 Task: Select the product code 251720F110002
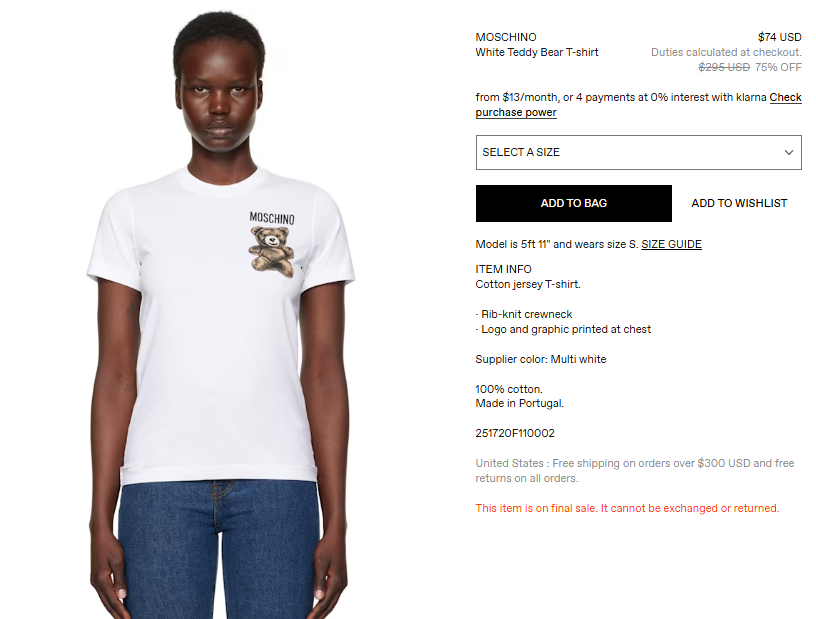[515, 433]
